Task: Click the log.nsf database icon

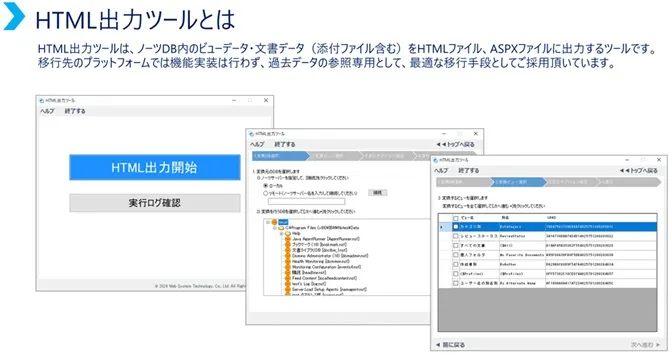Action: point(288,283)
